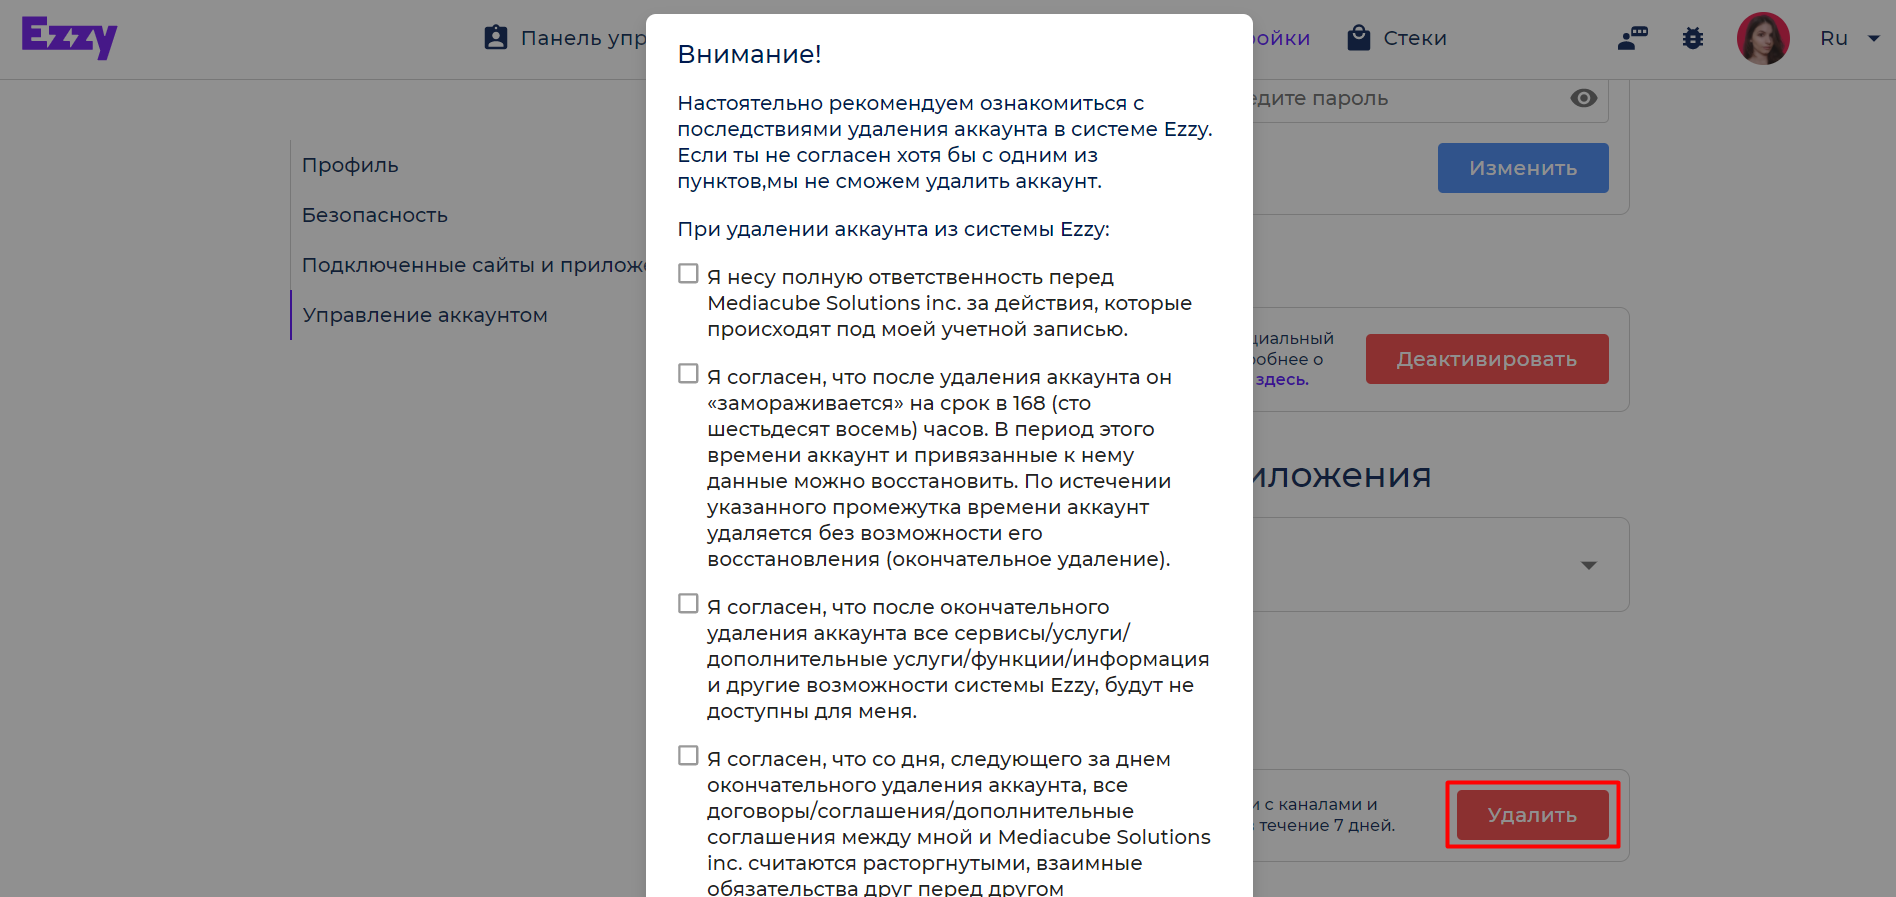Viewport: 1896px width, 897px height.
Task: Click the Внимание! dialog heading
Action: point(750,54)
